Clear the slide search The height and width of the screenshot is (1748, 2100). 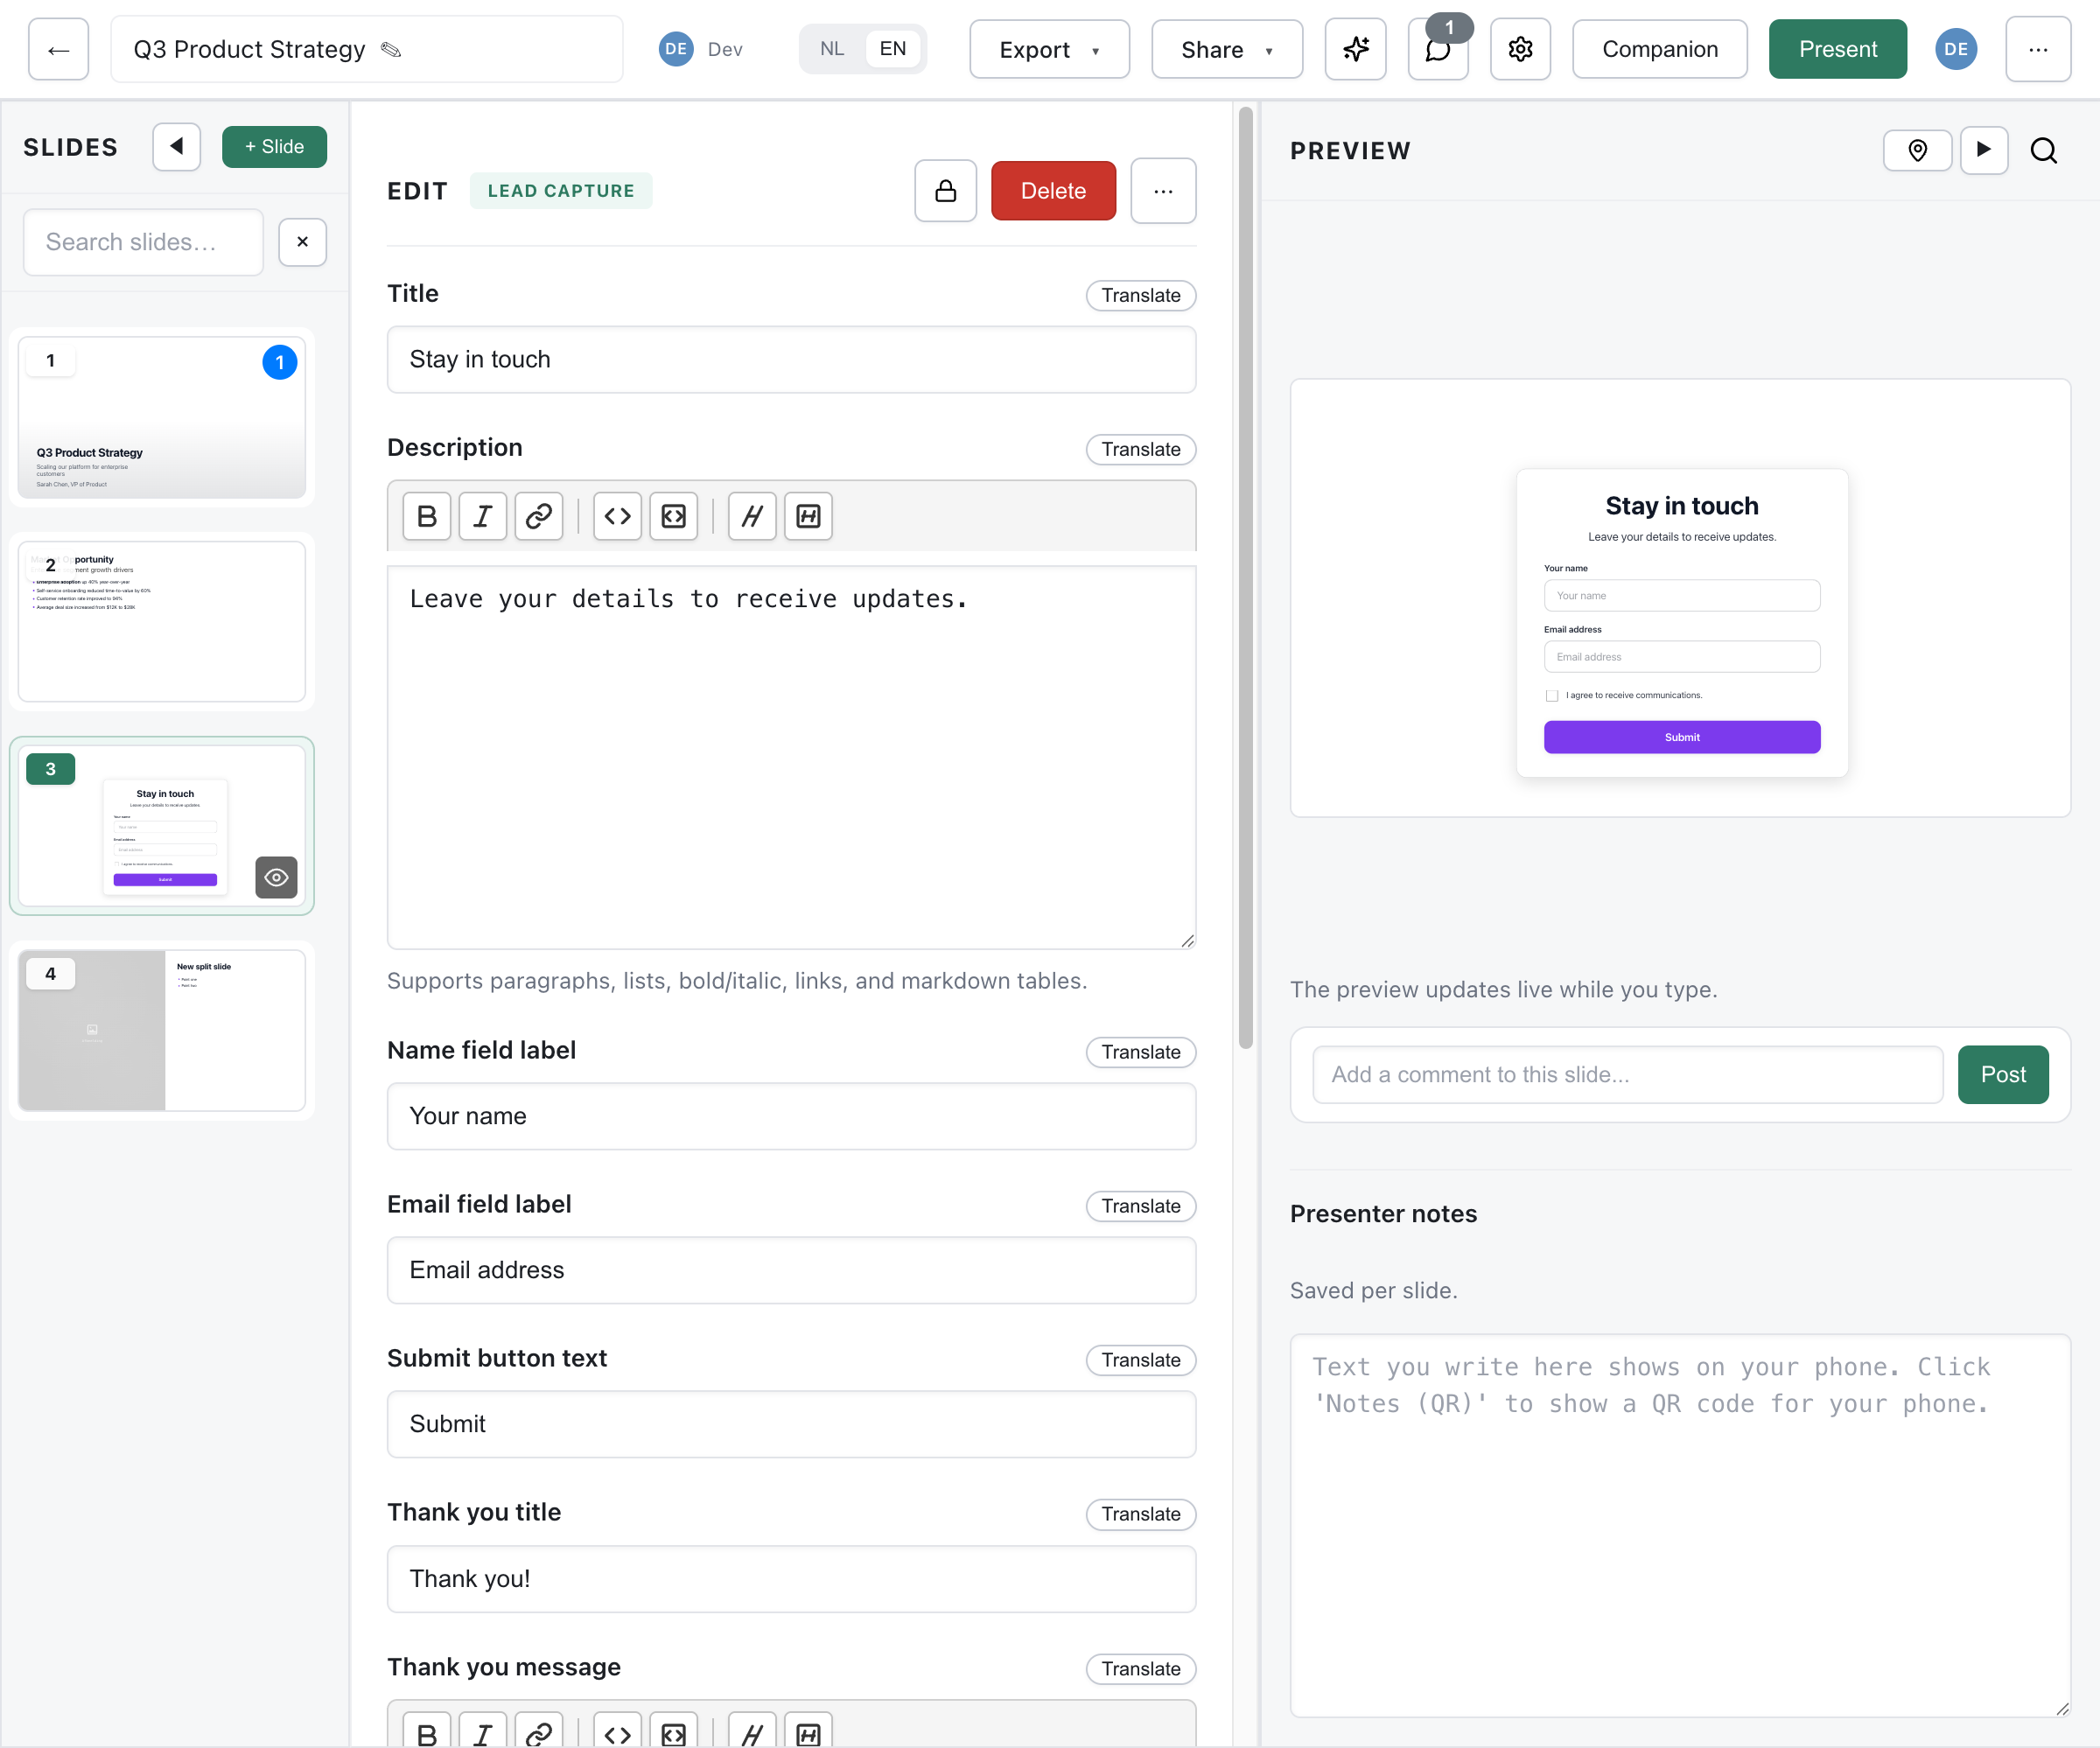pyautogui.click(x=302, y=242)
